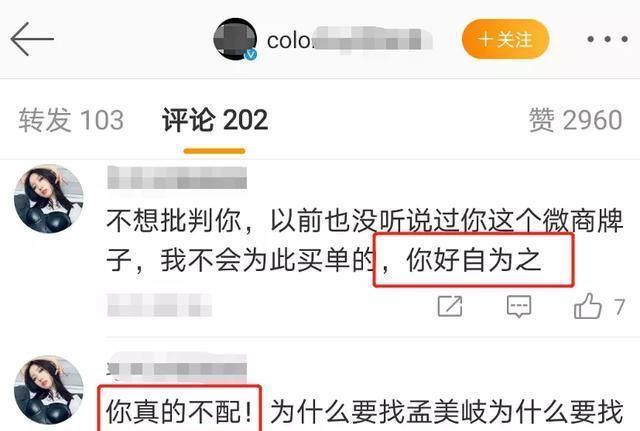Tap the back arrow icon
Image resolution: width=640 pixels, height=431 pixels.
32,39
